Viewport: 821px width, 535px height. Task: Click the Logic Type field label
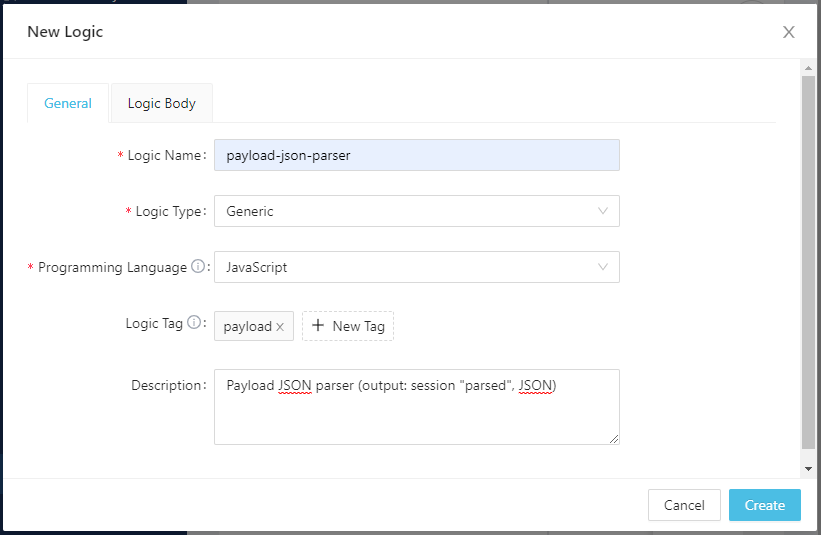(x=169, y=211)
